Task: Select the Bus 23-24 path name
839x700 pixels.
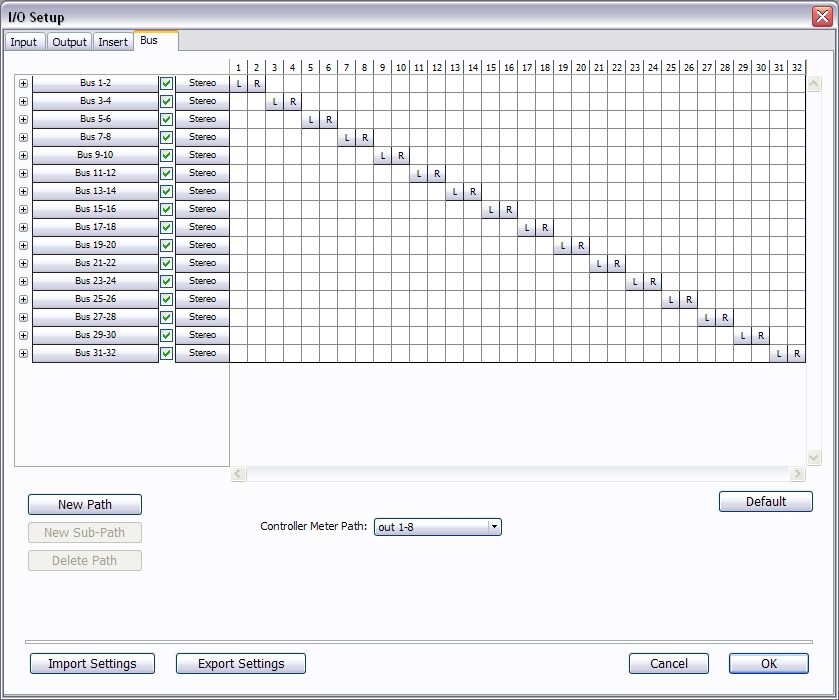Action: click(x=95, y=281)
